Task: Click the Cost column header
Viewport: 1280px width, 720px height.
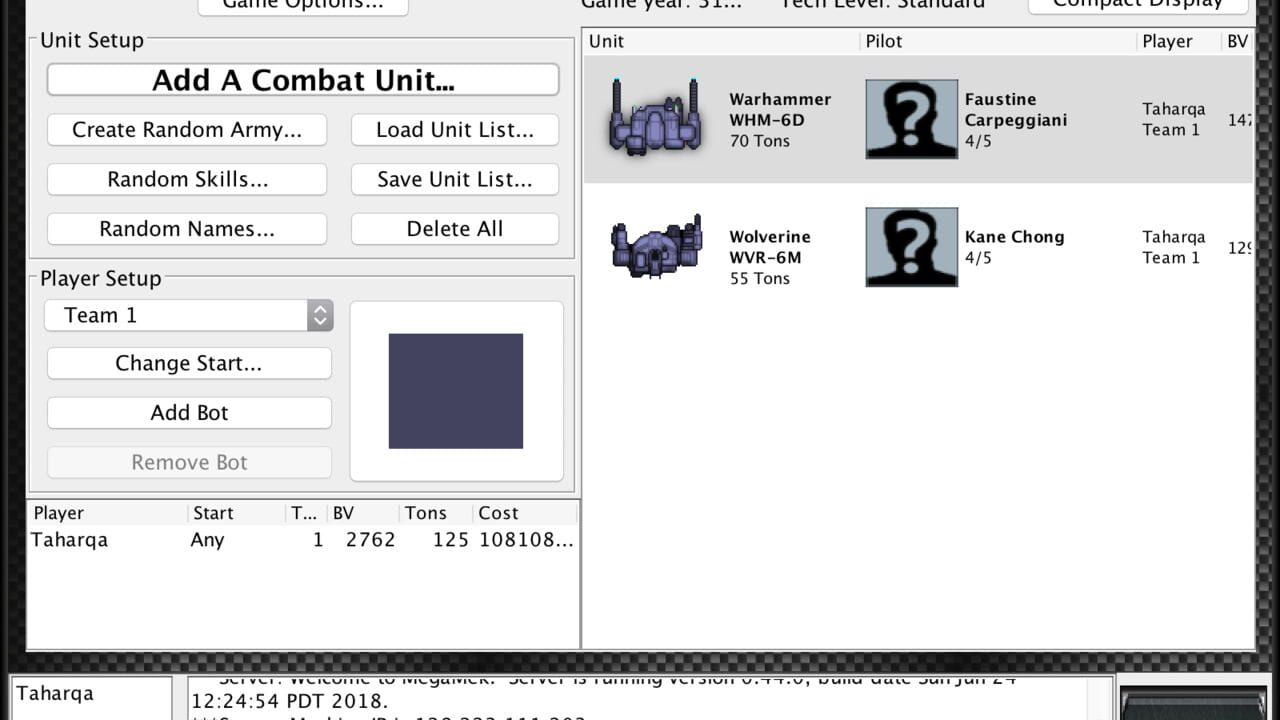Action: point(525,513)
